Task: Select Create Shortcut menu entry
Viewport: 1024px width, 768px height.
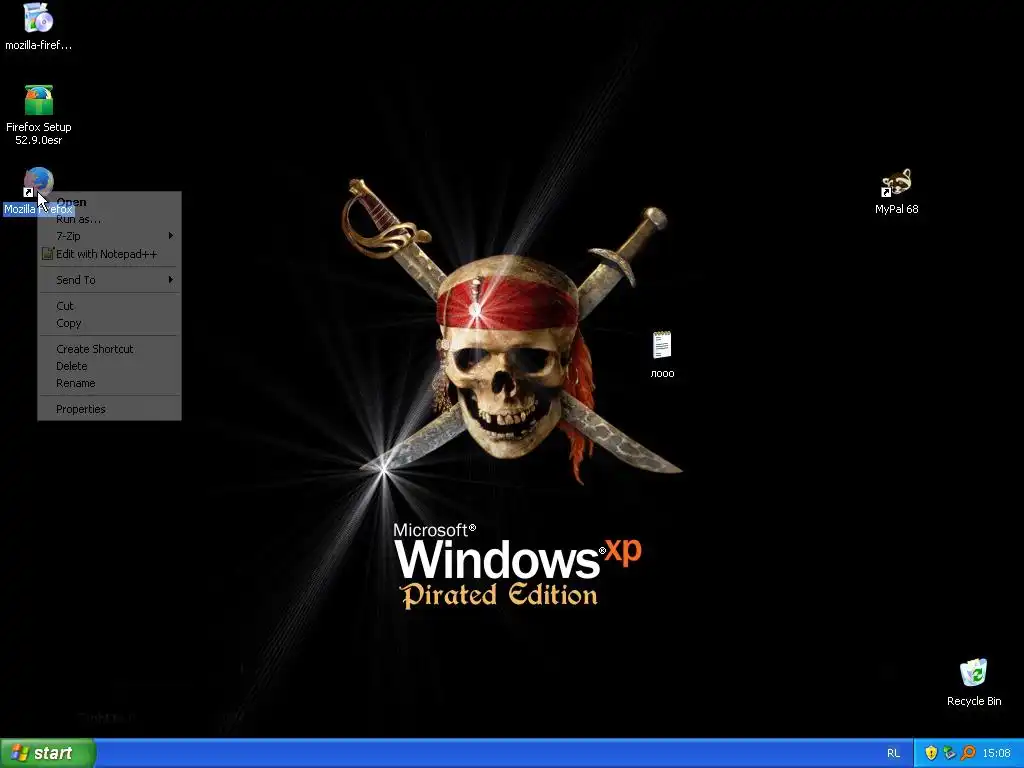Action: pos(109,349)
